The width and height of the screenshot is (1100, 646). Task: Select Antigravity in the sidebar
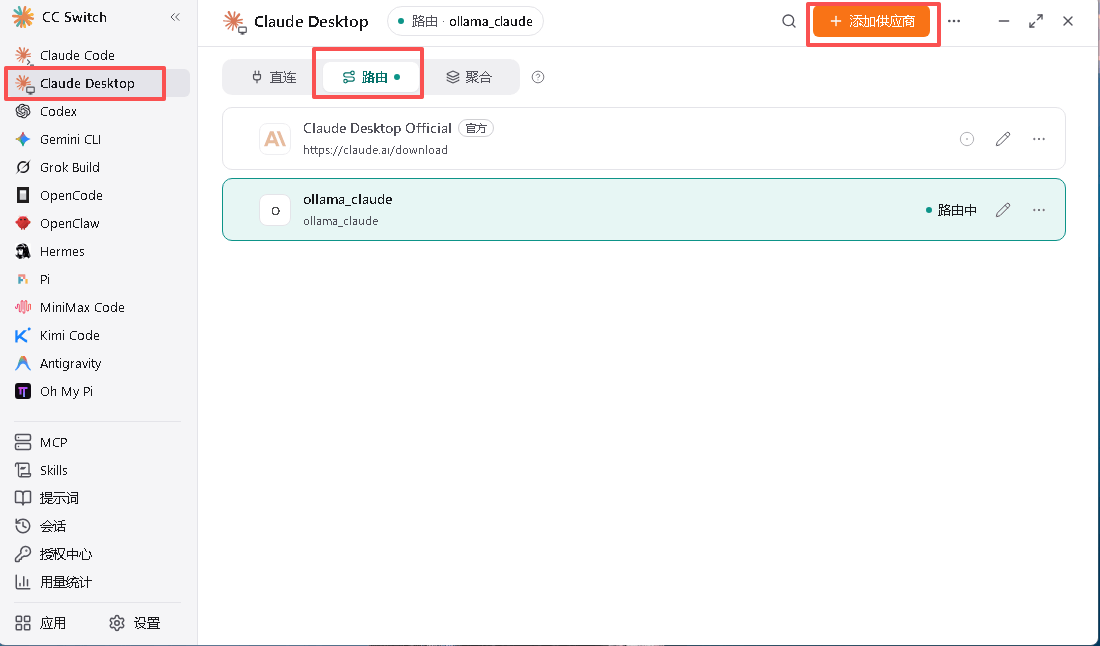[70, 364]
